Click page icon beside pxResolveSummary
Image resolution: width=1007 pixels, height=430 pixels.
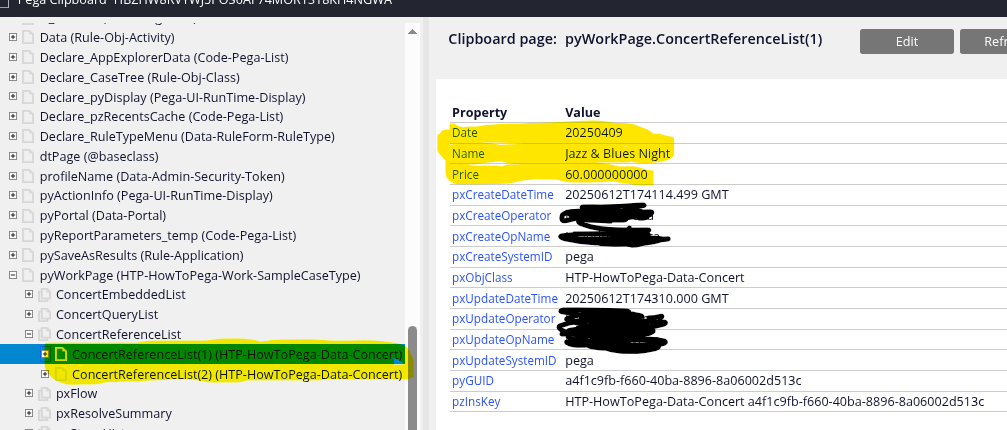(44, 413)
